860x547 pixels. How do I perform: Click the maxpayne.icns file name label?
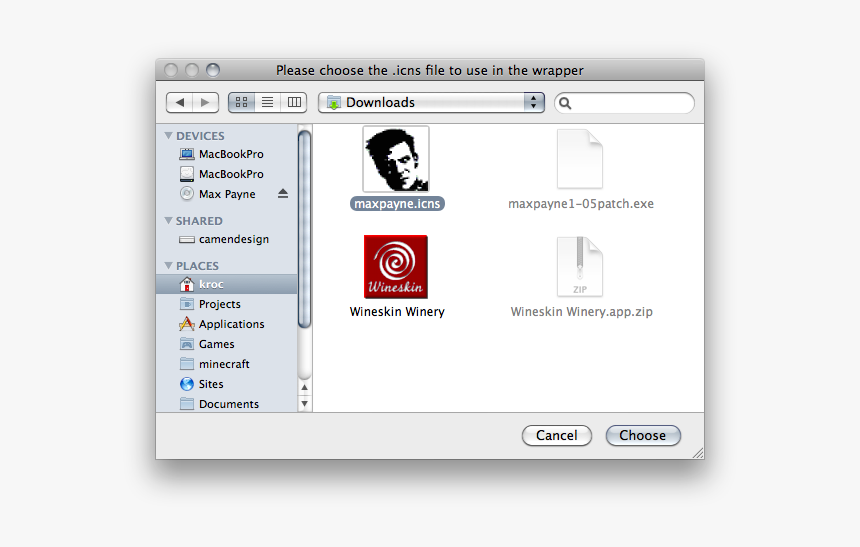tap(397, 204)
